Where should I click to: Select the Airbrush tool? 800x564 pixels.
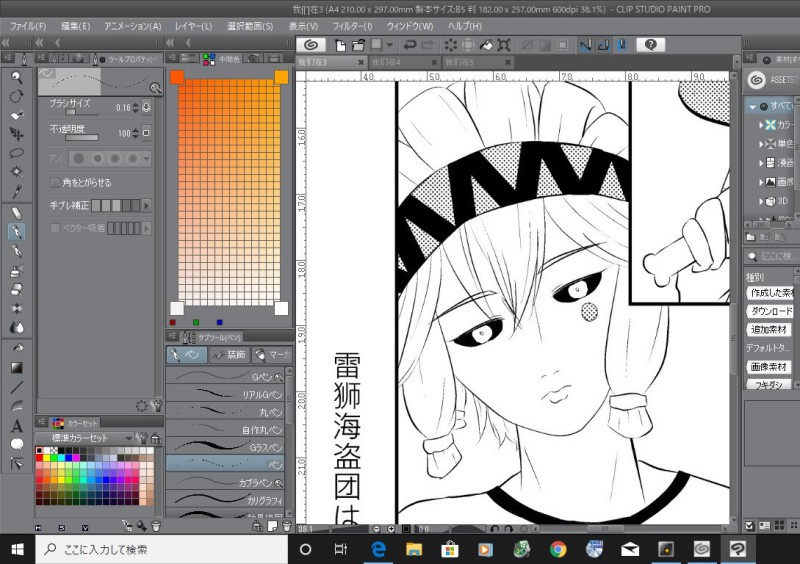17,270
